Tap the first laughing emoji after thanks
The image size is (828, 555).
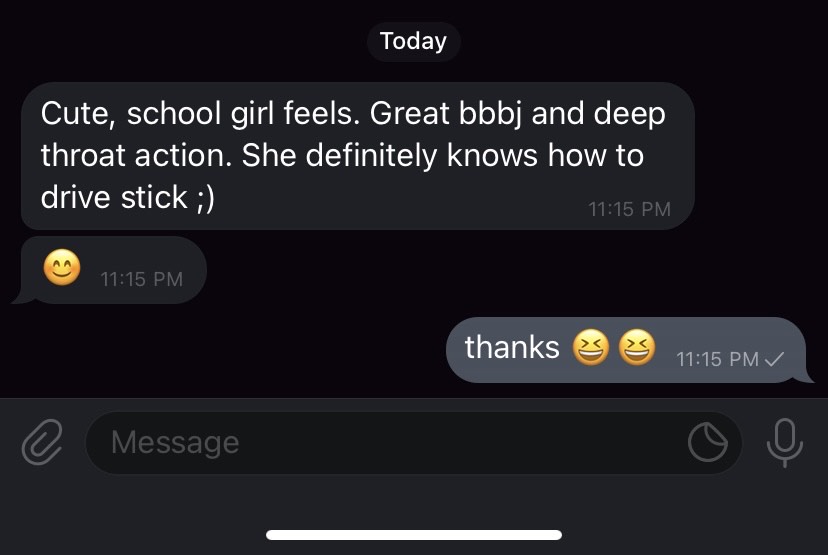pos(591,347)
